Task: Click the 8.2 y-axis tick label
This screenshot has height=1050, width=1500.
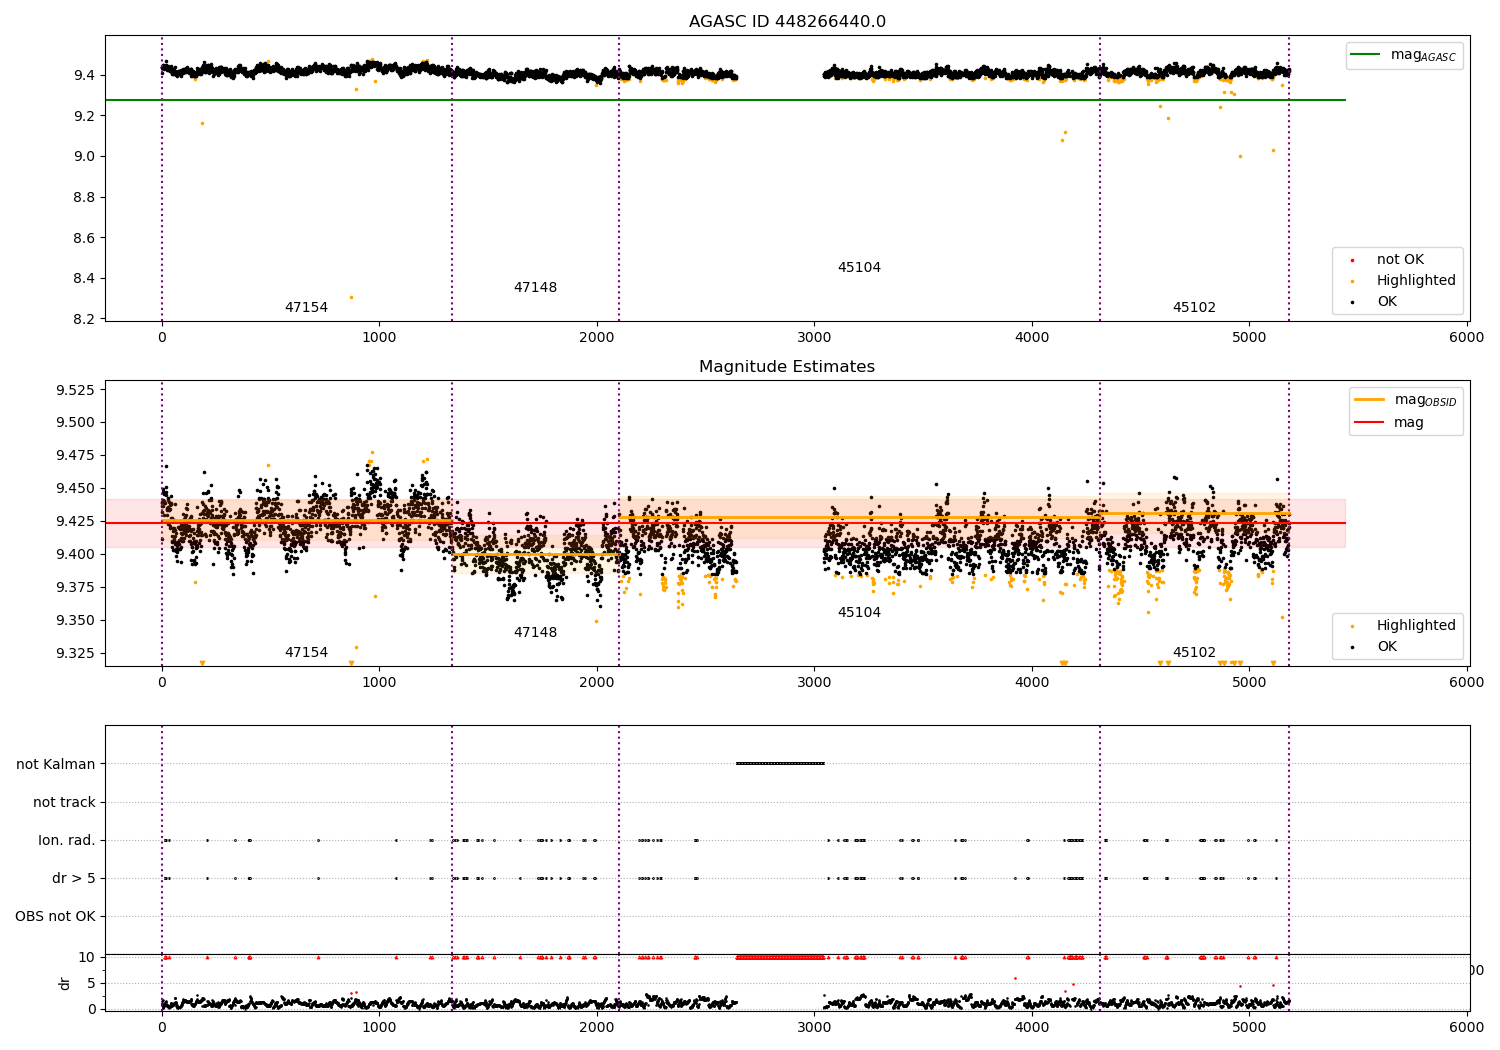Action: [84, 320]
